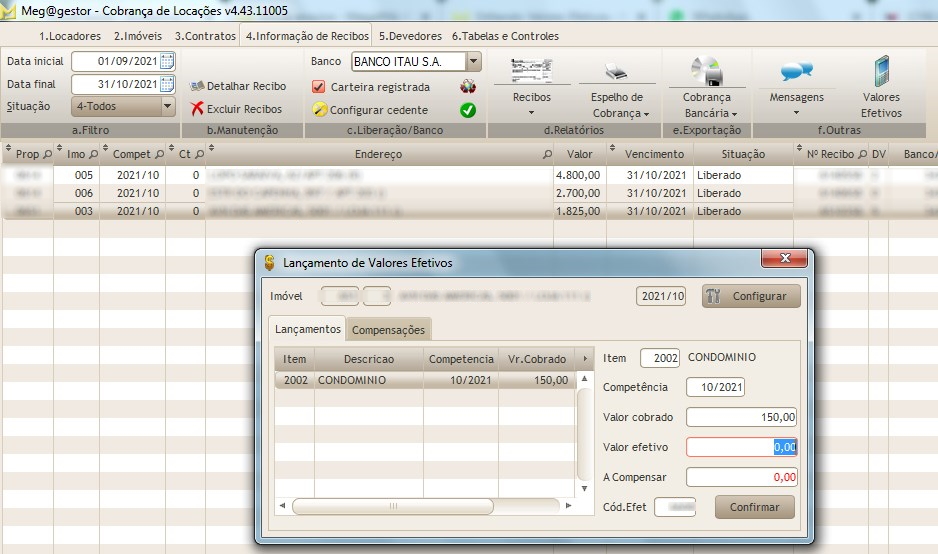Click the Configurar button in dialog
This screenshot has height=554, width=938.
751,296
